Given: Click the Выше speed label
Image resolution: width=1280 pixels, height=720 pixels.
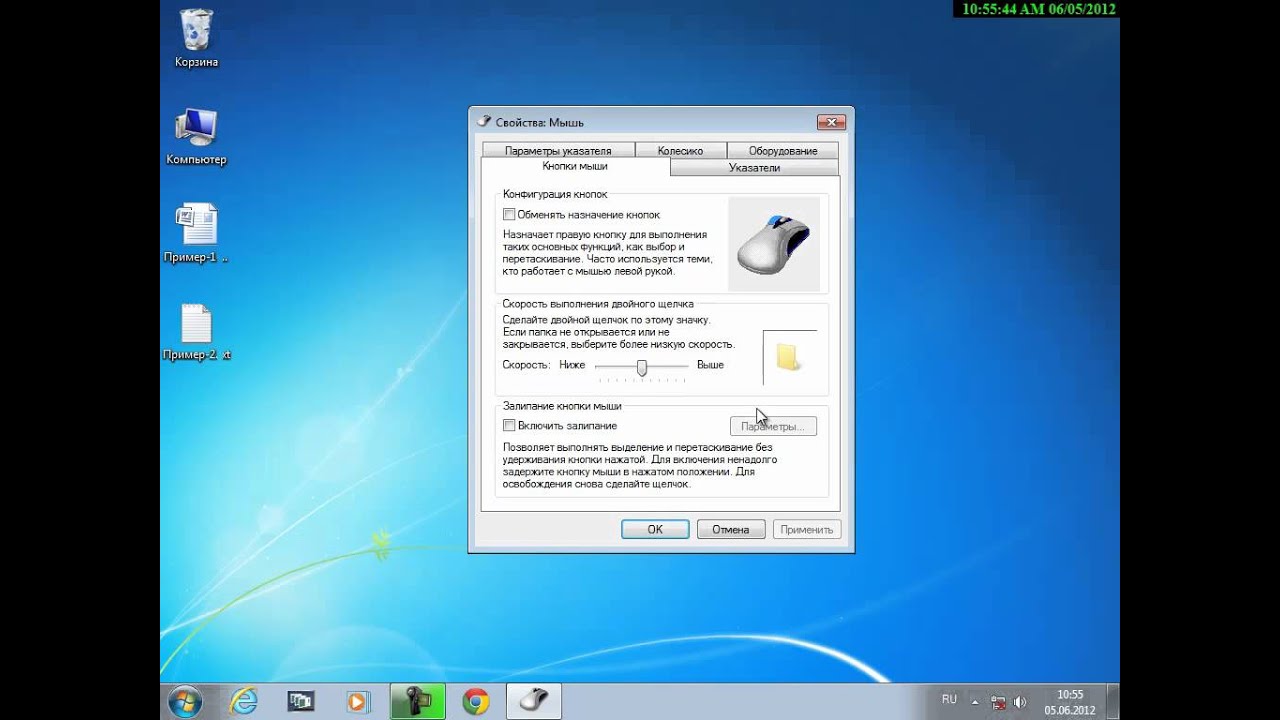Looking at the screenshot, I should (710, 365).
